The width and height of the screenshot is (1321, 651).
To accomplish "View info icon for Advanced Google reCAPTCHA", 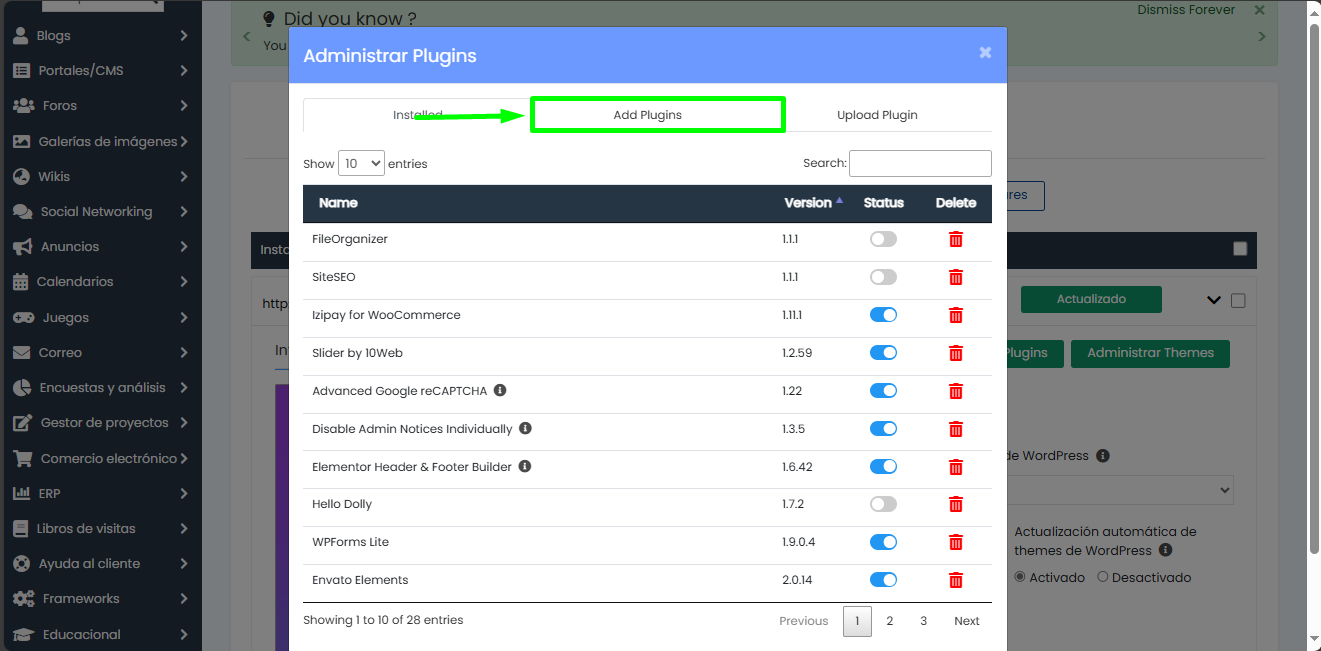I will 499,391.
